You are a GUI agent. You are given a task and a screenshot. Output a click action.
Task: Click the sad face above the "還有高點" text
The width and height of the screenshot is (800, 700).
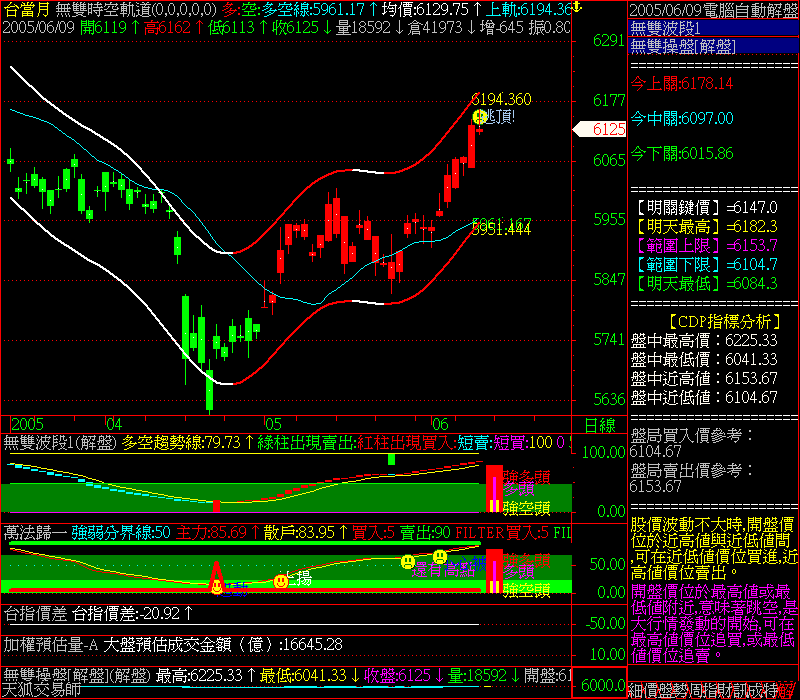[408, 562]
